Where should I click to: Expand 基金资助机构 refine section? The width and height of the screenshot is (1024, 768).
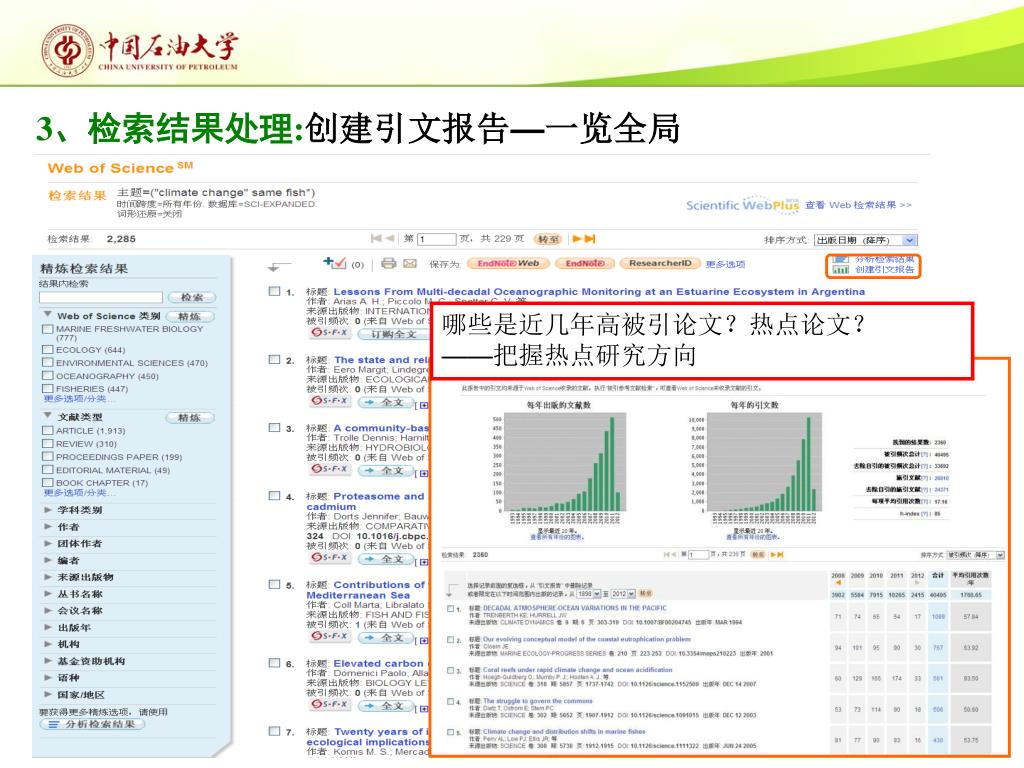coord(48,661)
